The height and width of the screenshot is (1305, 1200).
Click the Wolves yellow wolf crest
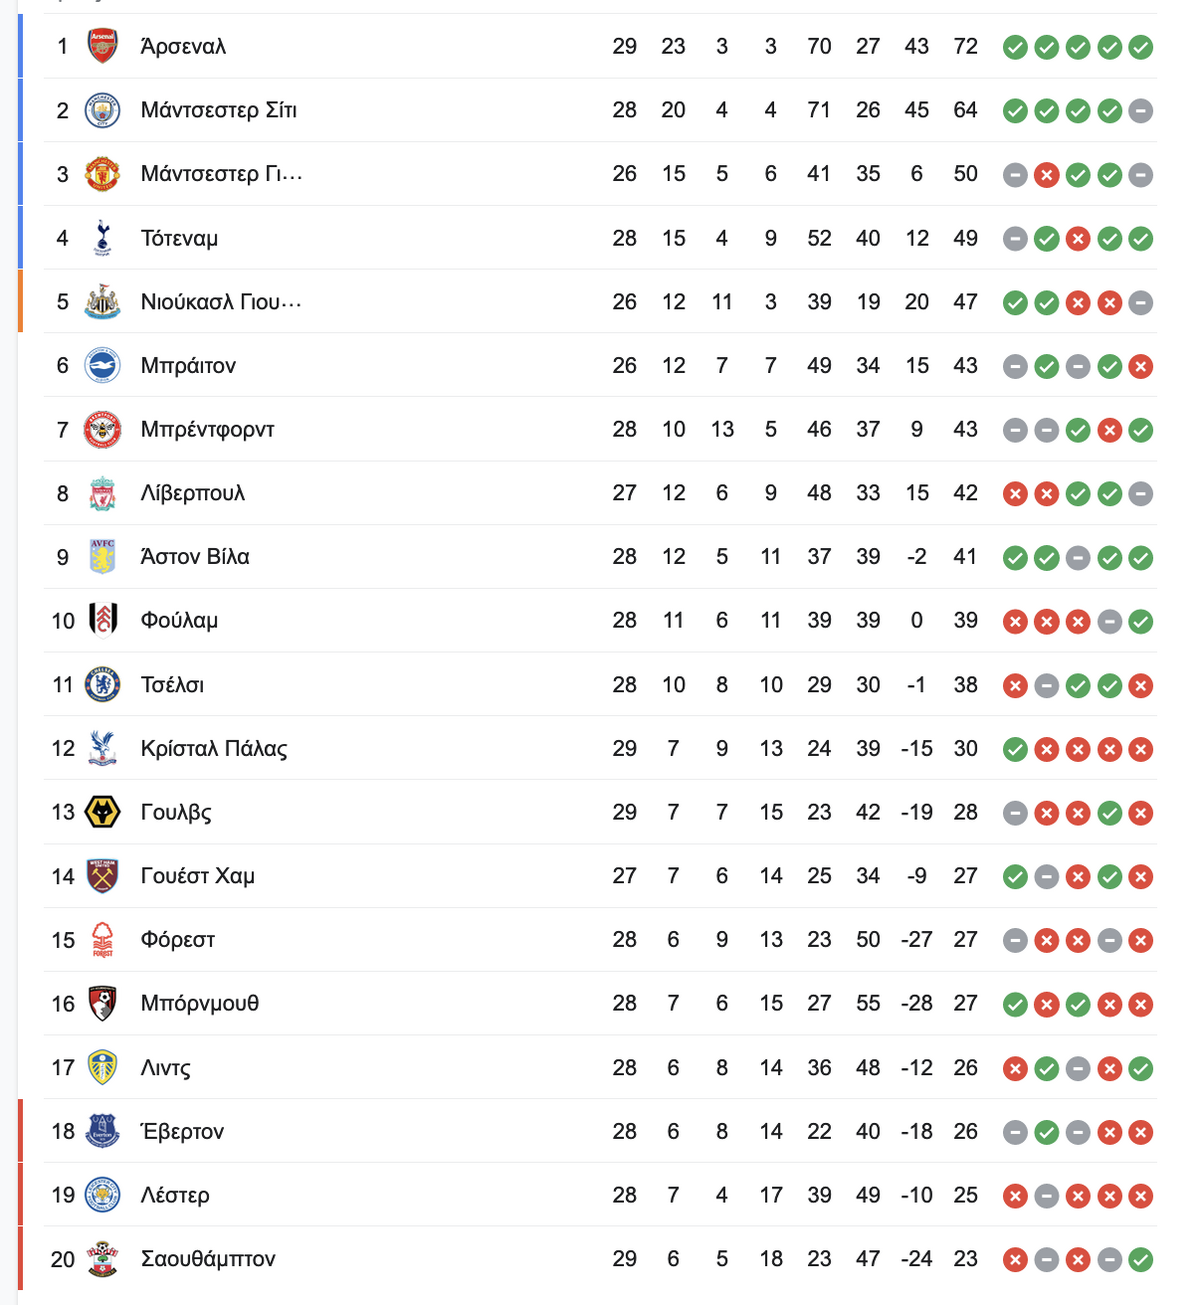[102, 812]
